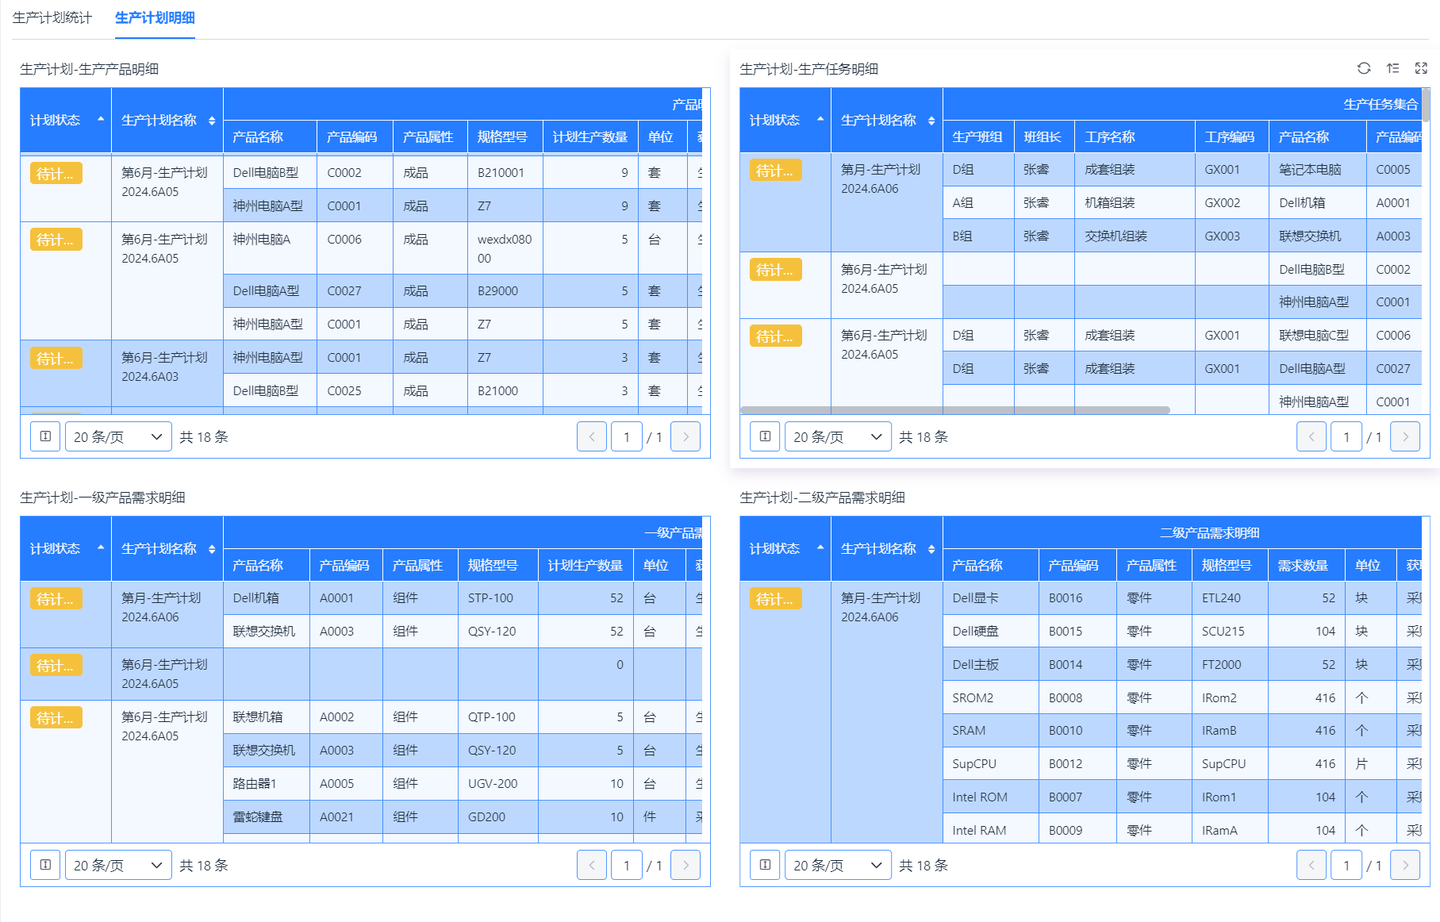Image resolution: width=1440 pixels, height=922 pixels.
Task: Select the column icon in 二级产品需求 footer
Action: pos(764,864)
